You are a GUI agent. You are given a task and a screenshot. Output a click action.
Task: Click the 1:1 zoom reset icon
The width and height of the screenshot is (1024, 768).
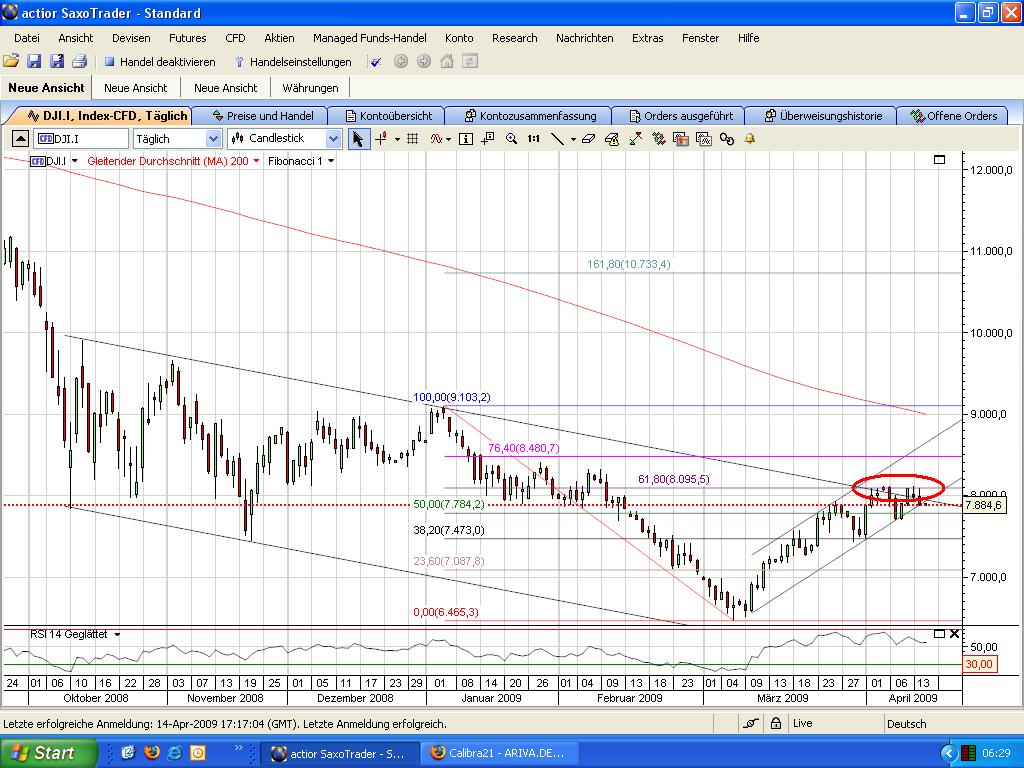coord(531,138)
